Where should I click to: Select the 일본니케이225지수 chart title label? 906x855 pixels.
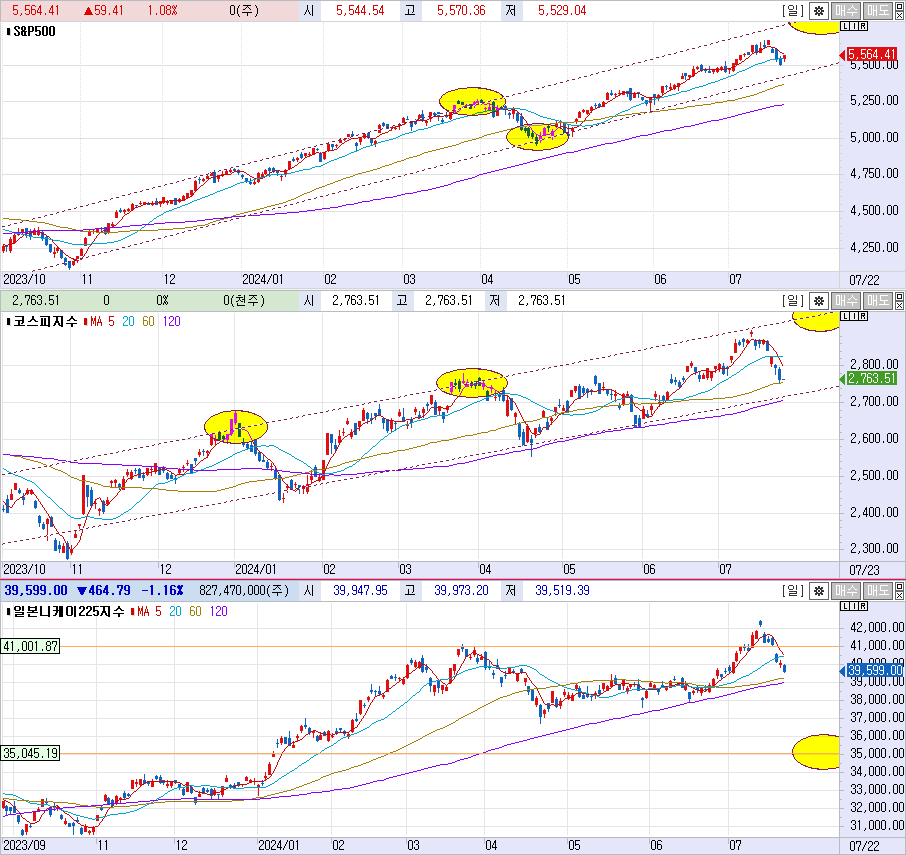(69, 611)
